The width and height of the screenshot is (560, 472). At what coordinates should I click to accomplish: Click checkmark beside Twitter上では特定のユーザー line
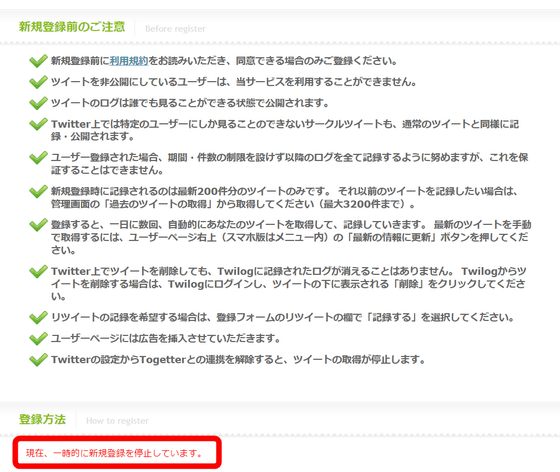click(38, 124)
